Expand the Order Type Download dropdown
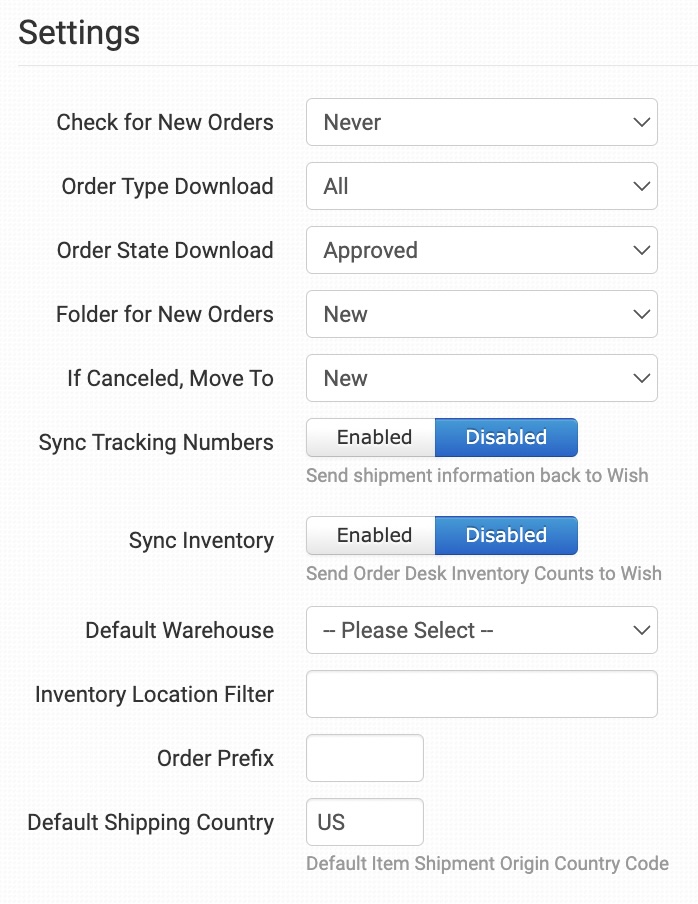 [480, 186]
